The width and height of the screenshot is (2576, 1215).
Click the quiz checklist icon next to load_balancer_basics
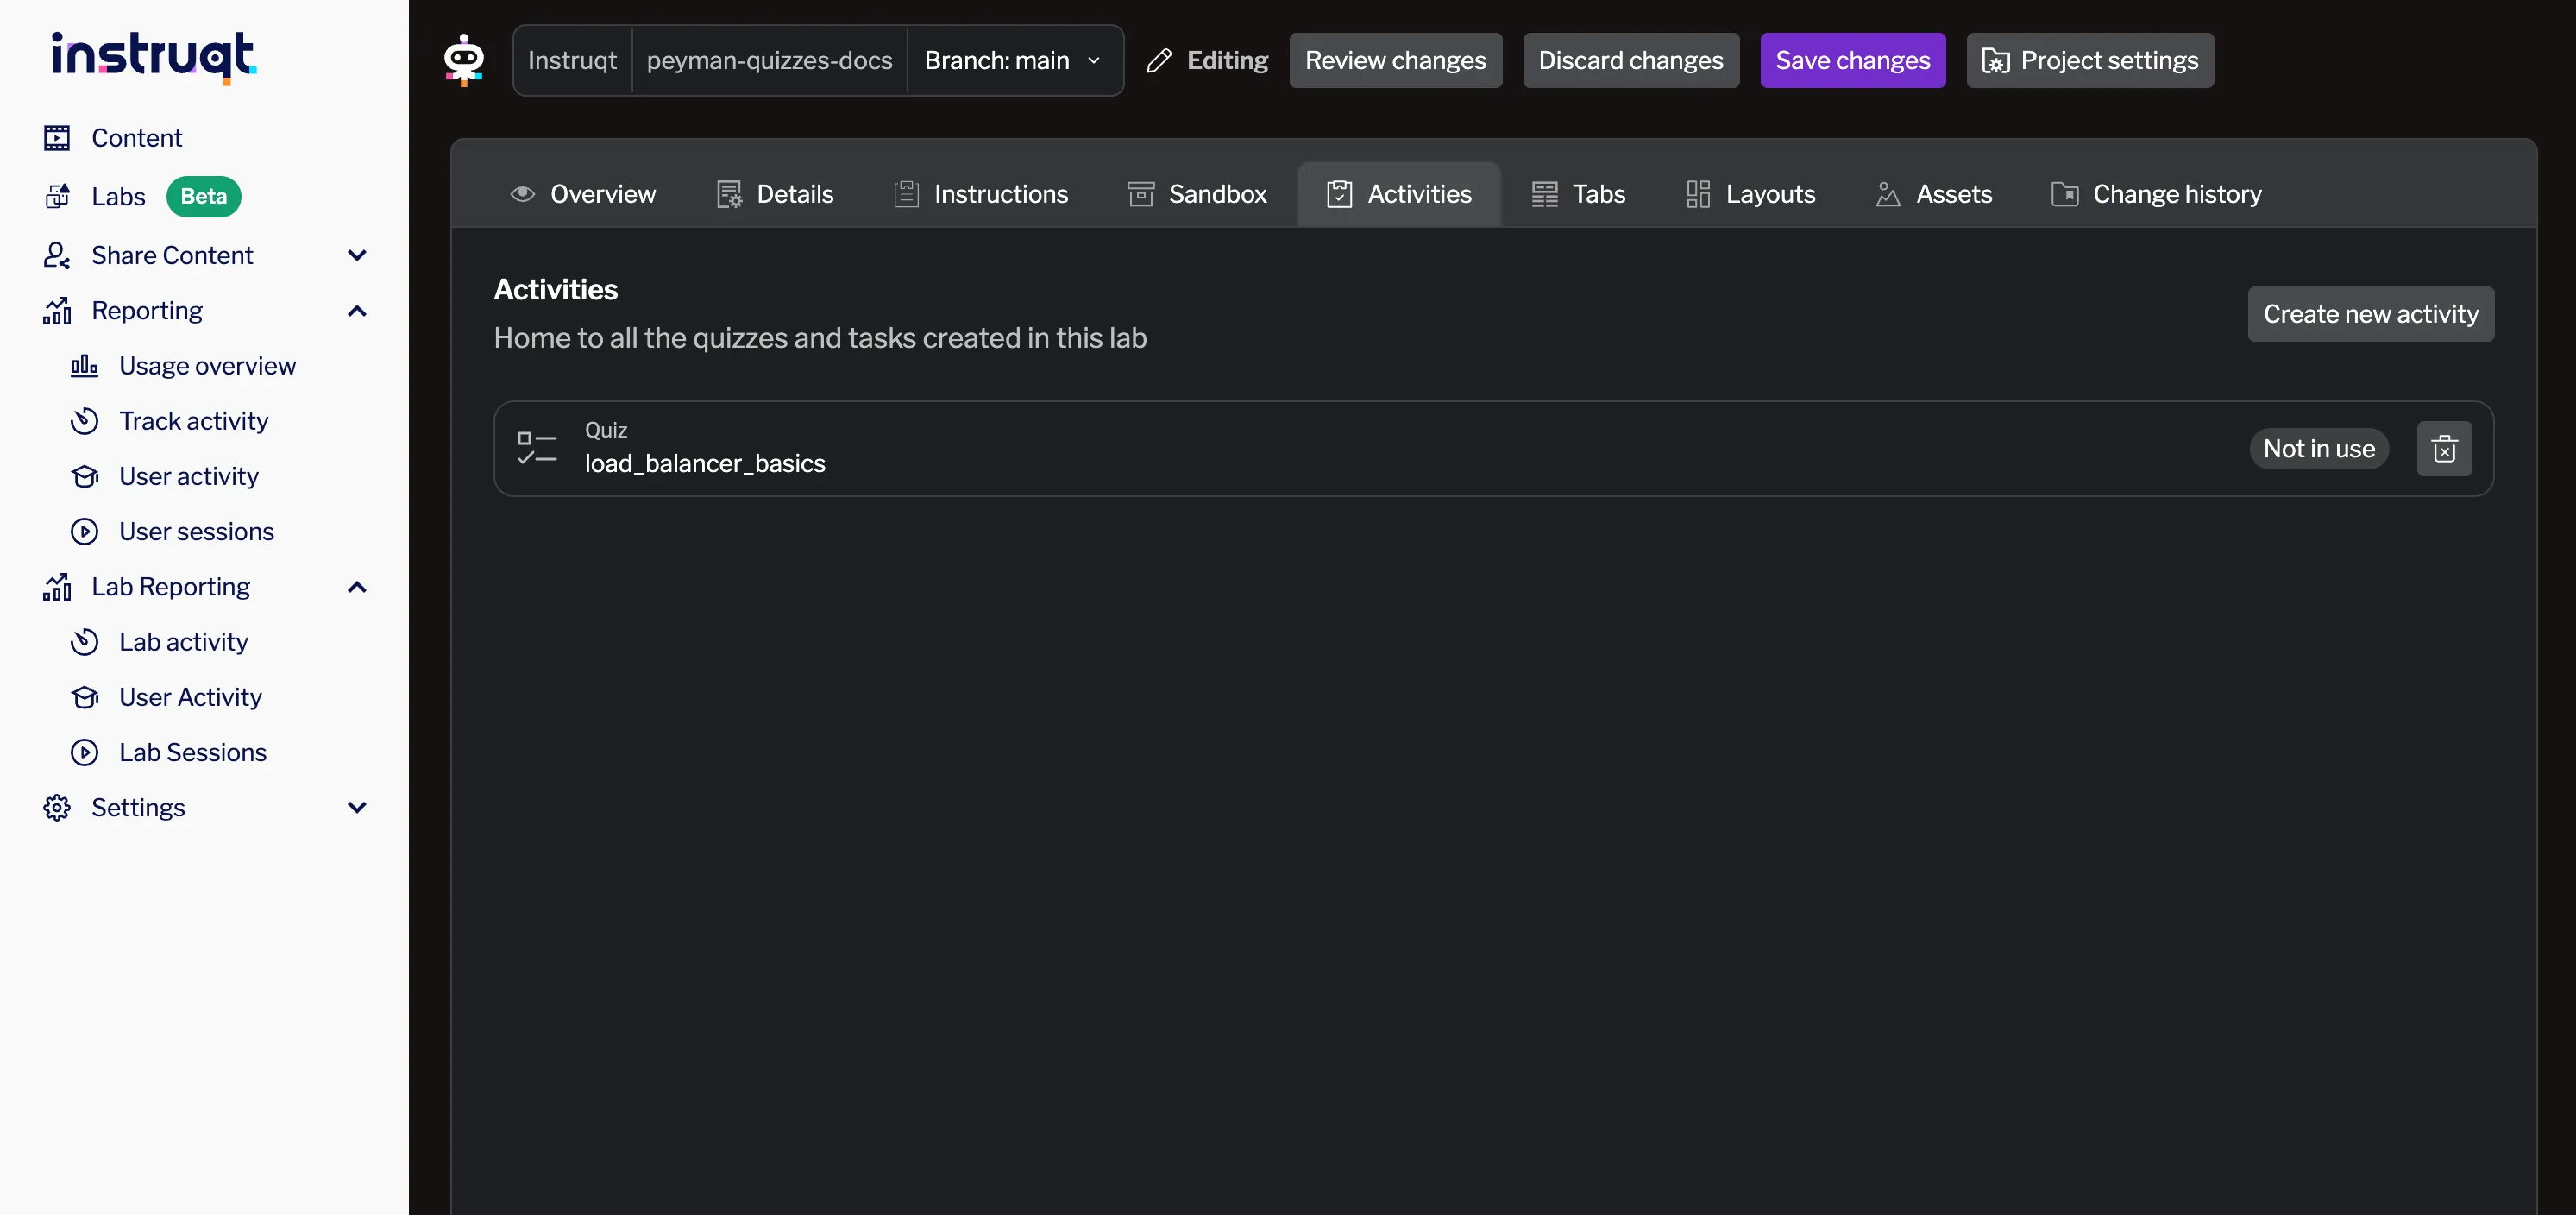point(536,447)
